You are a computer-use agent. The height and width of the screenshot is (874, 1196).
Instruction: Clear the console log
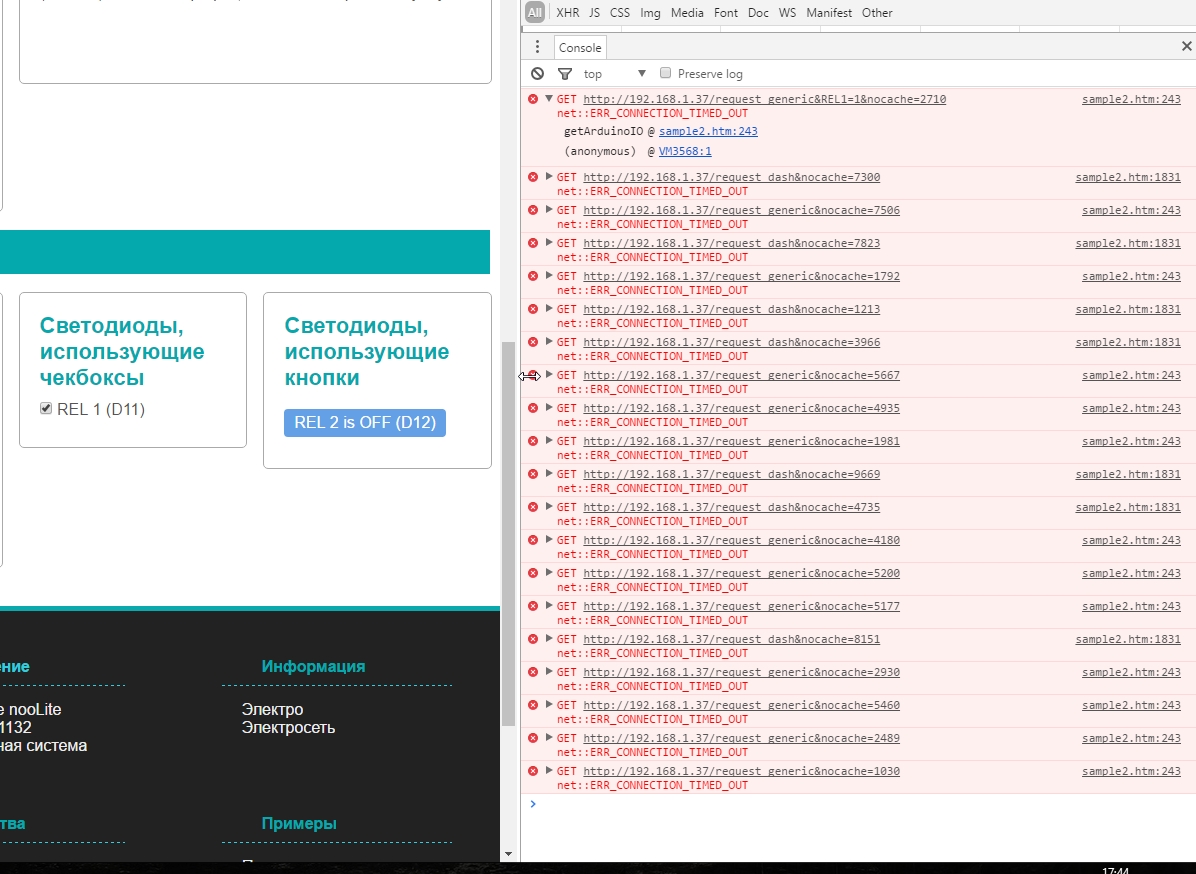538,74
